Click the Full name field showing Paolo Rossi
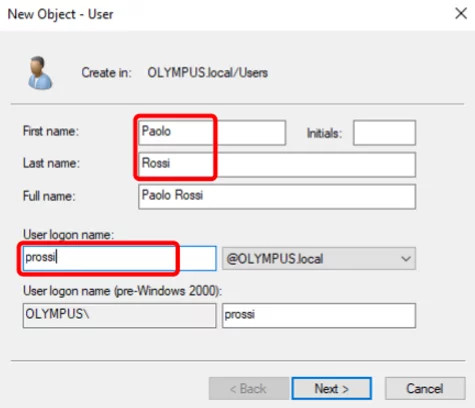Image resolution: width=475 pixels, height=408 pixels. point(277,196)
